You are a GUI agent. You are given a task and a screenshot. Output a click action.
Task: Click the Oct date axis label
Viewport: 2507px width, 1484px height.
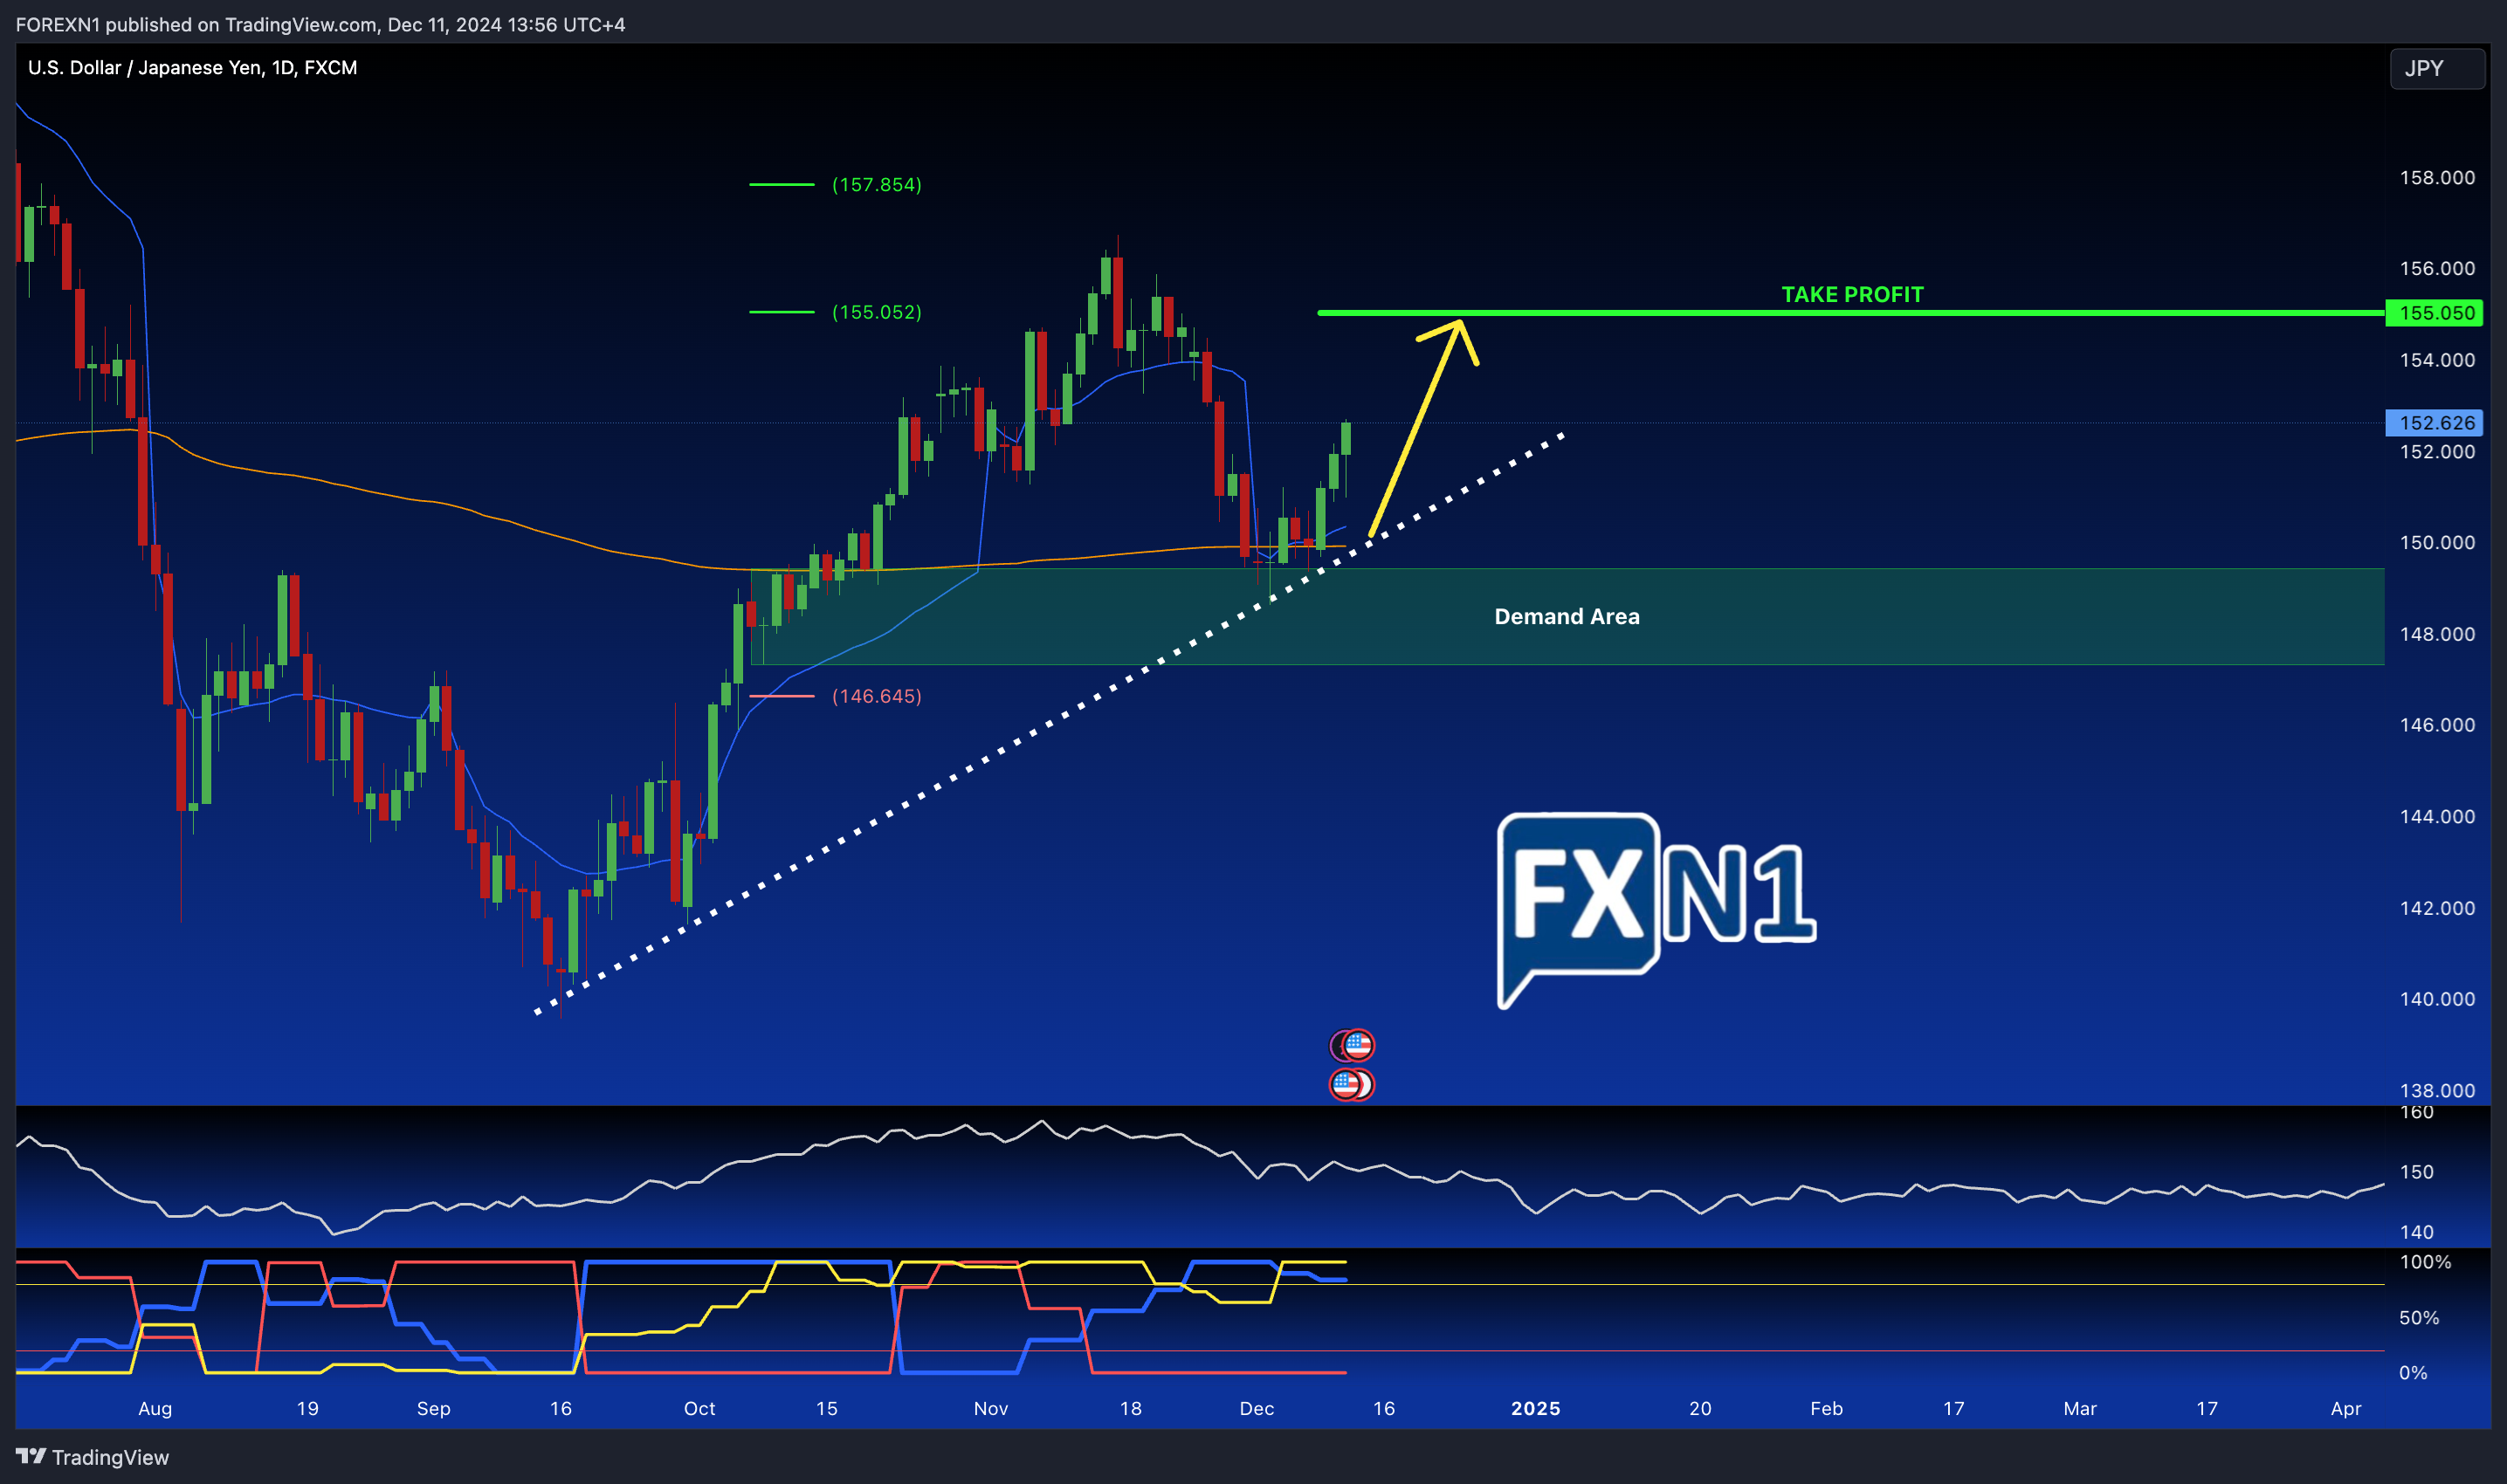(x=699, y=1408)
